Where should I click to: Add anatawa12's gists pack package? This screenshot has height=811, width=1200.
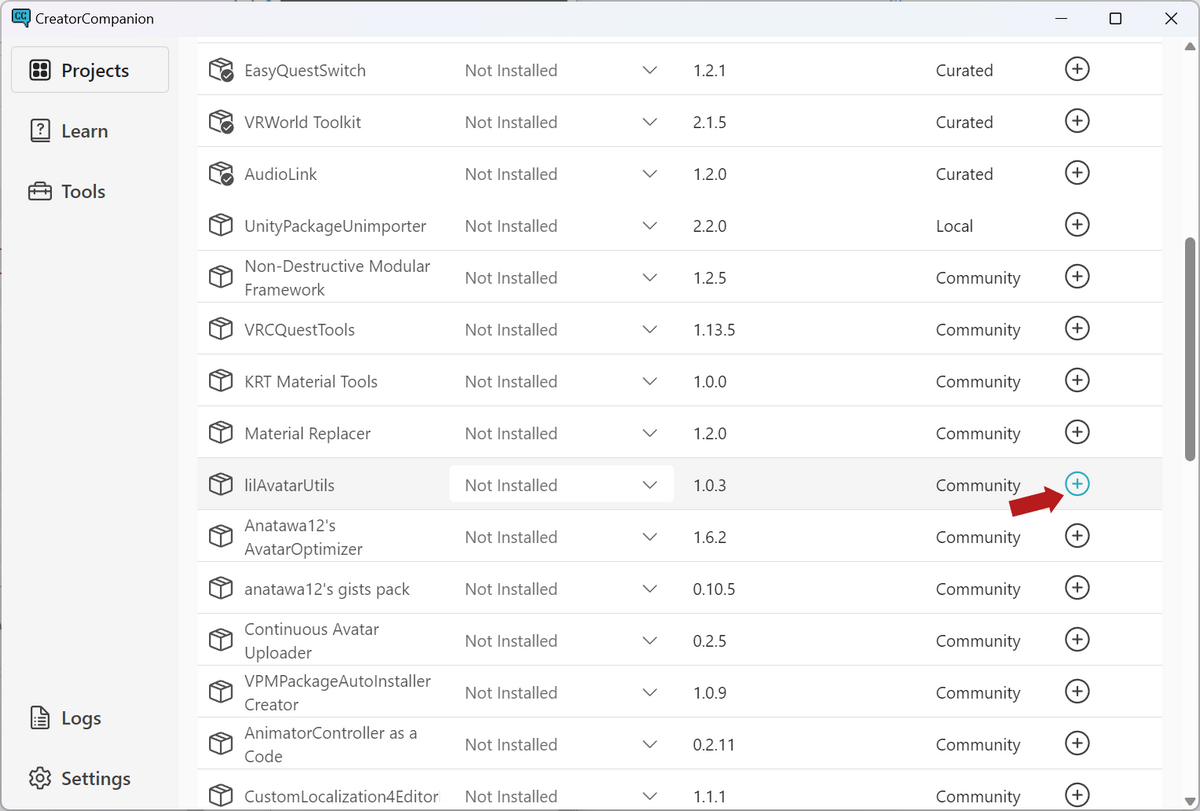tap(1077, 588)
